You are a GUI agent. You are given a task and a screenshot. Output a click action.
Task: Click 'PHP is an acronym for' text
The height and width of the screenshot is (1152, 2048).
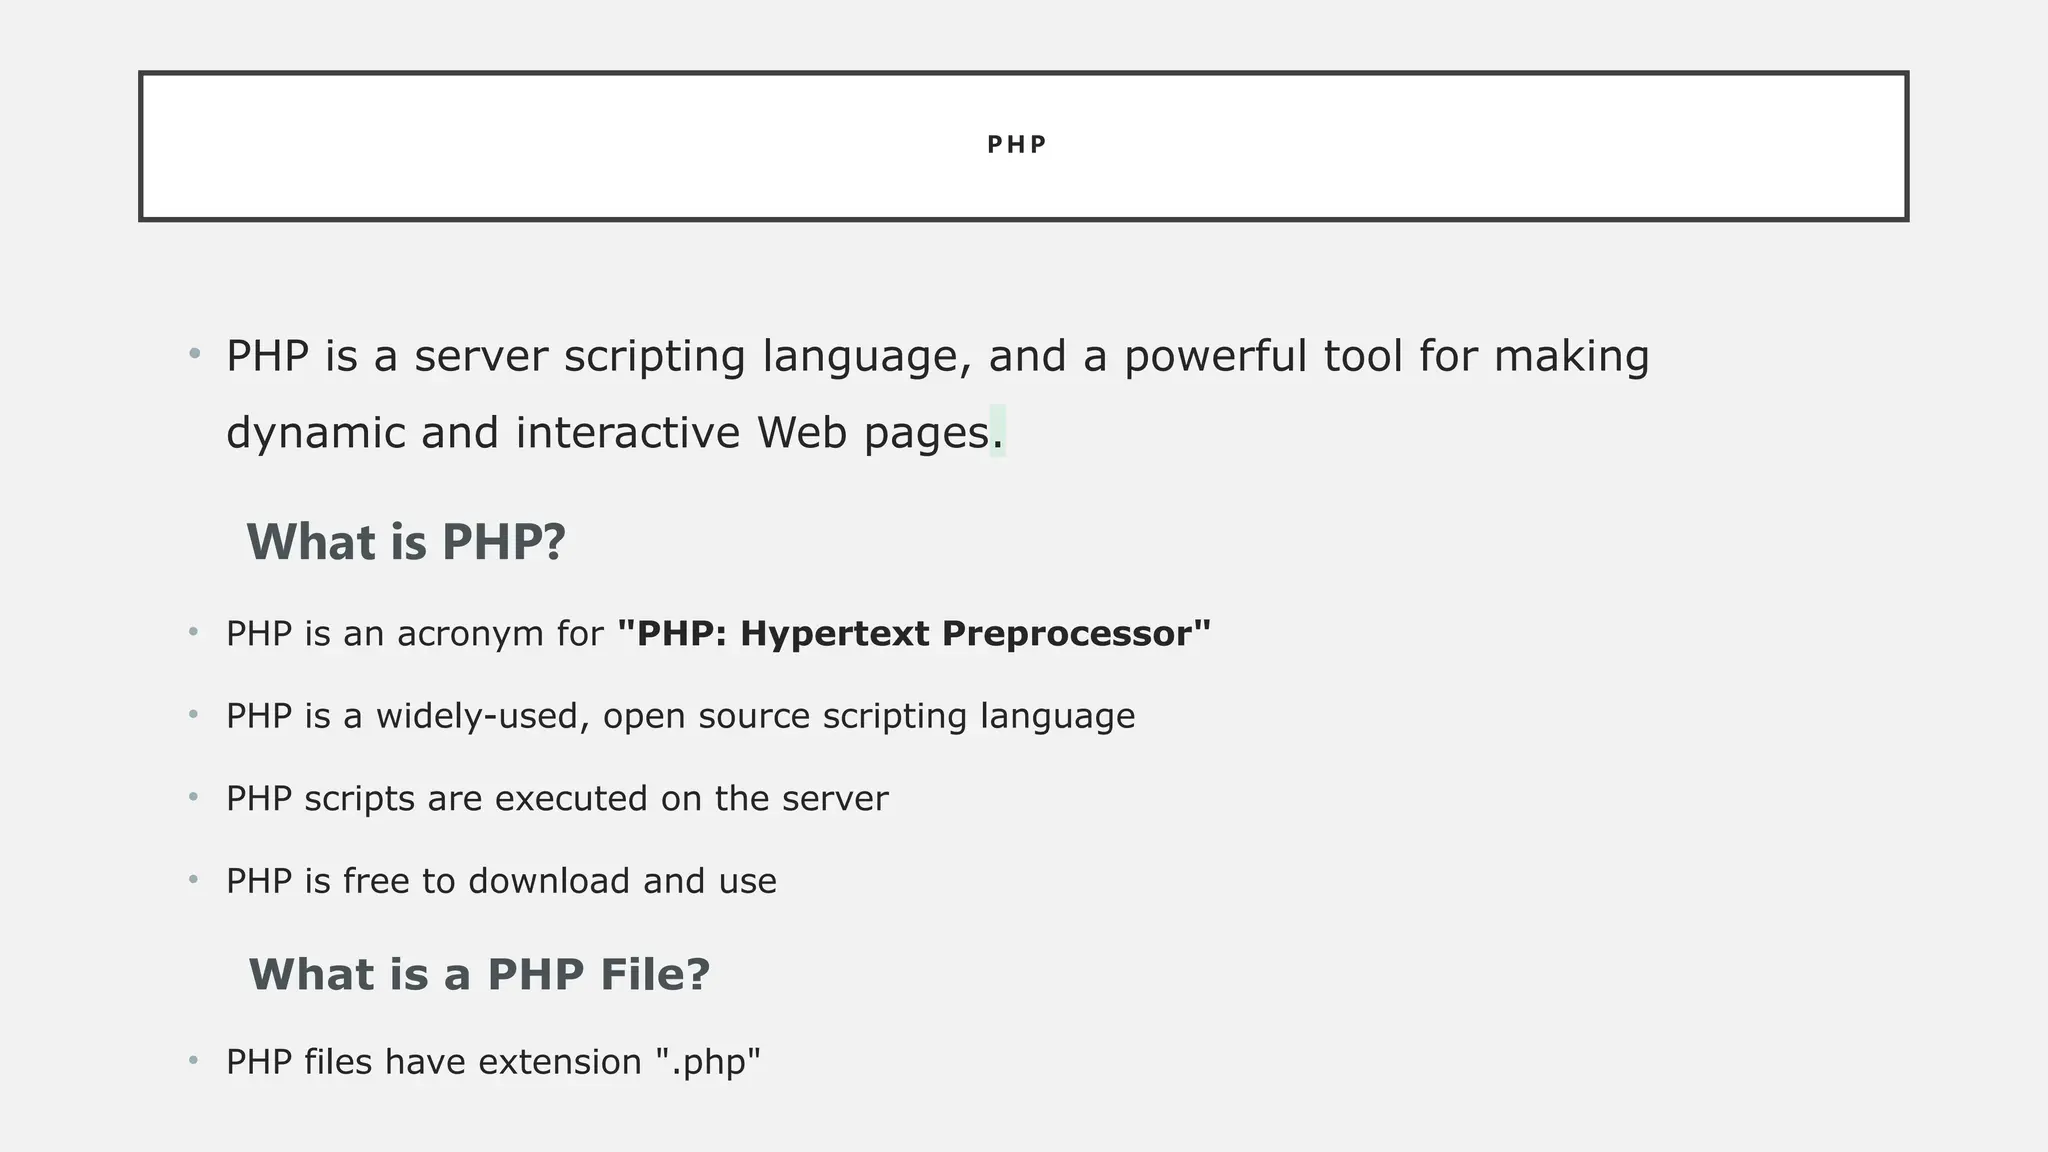(x=415, y=633)
